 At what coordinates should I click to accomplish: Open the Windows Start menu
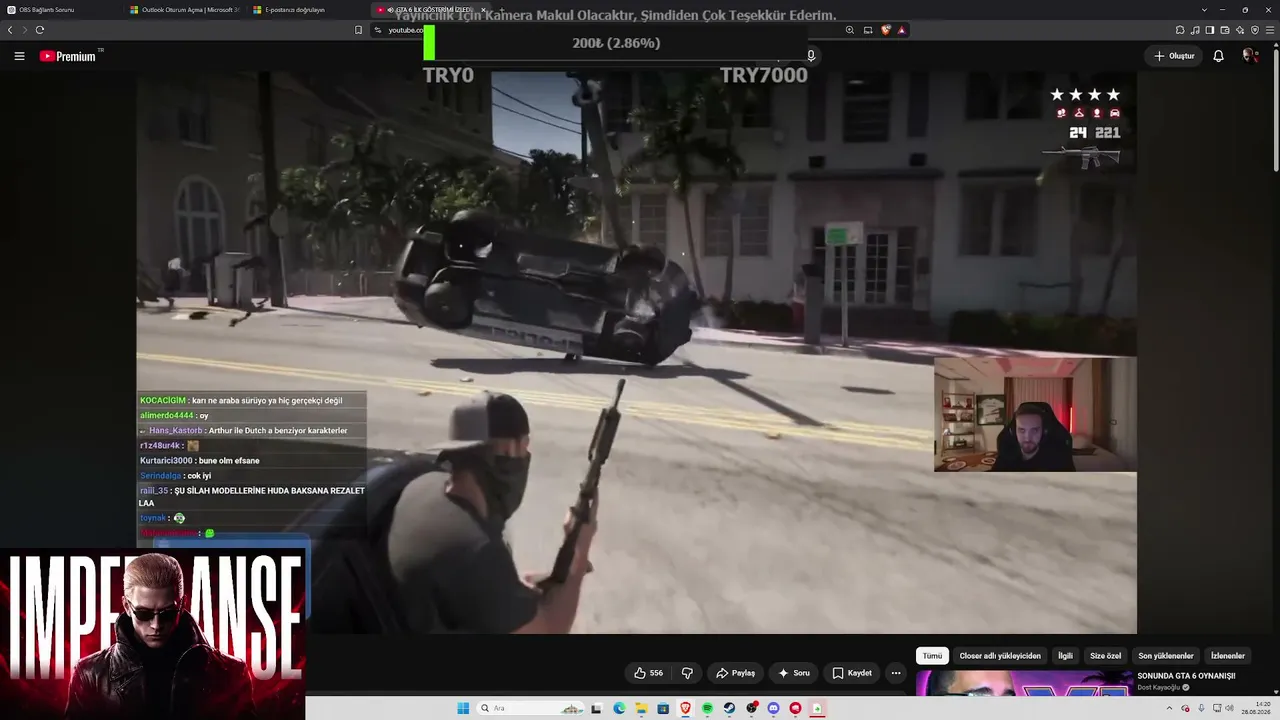pyautogui.click(x=463, y=708)
